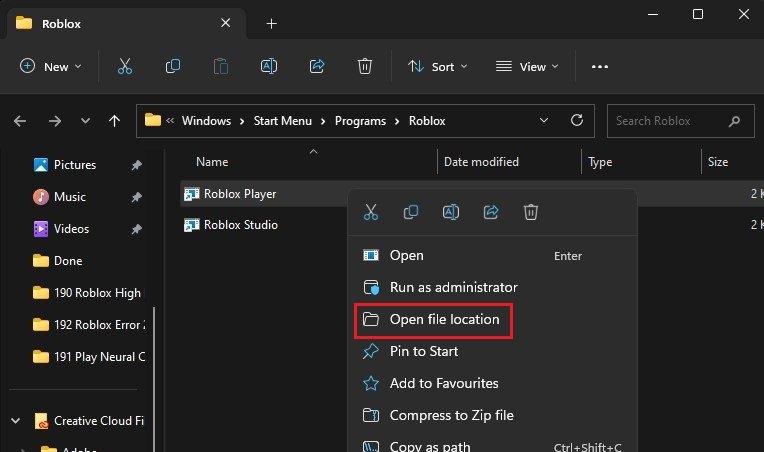Click the Cut icon in the toolbar
Viewport: 764px width, 452px height.
[125, 66]
